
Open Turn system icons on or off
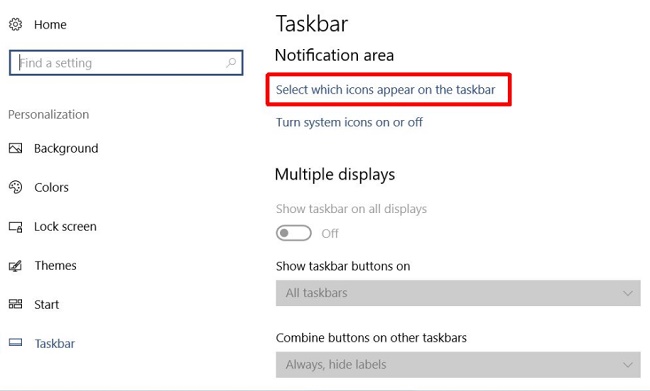click(x=349, y=122)
